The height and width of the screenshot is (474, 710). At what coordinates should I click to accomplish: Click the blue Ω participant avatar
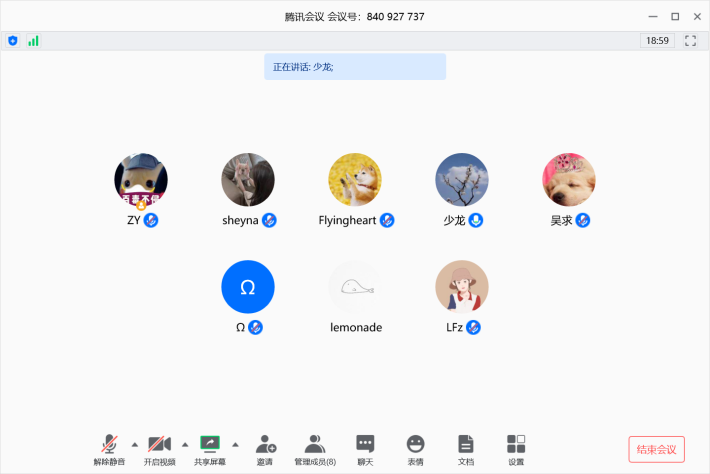coord(247,287)
